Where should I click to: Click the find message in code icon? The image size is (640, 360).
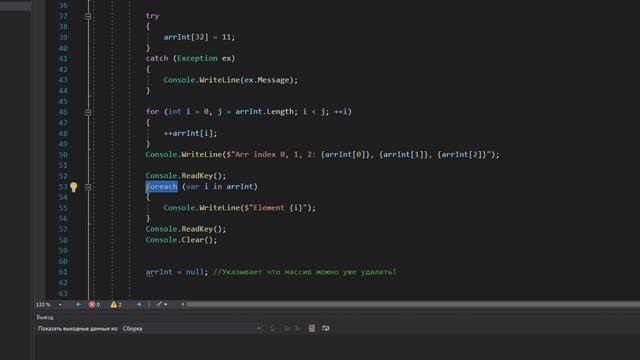(x=272, y=328)
